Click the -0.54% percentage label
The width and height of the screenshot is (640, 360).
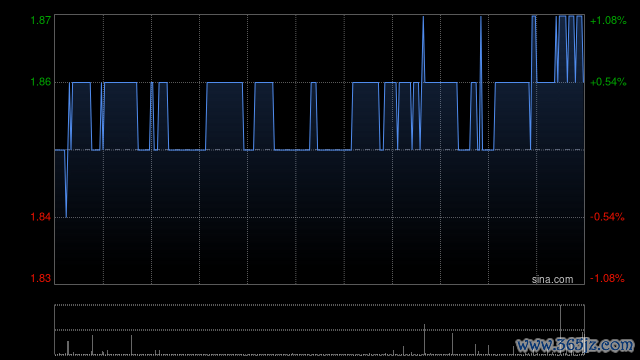coord(607,217)
